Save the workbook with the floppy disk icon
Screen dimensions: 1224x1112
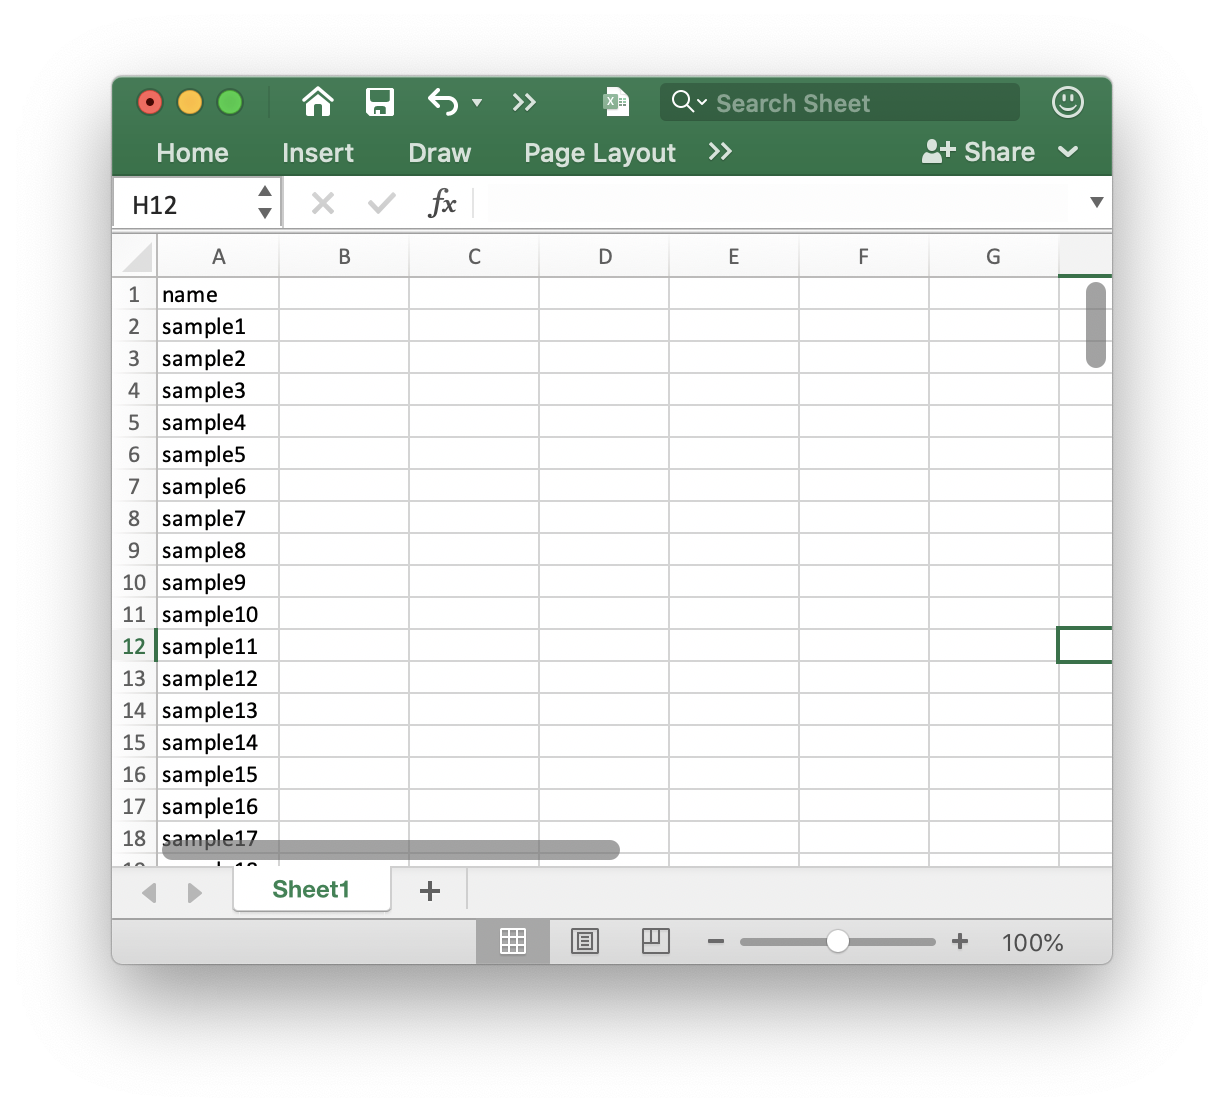(380, 102)
